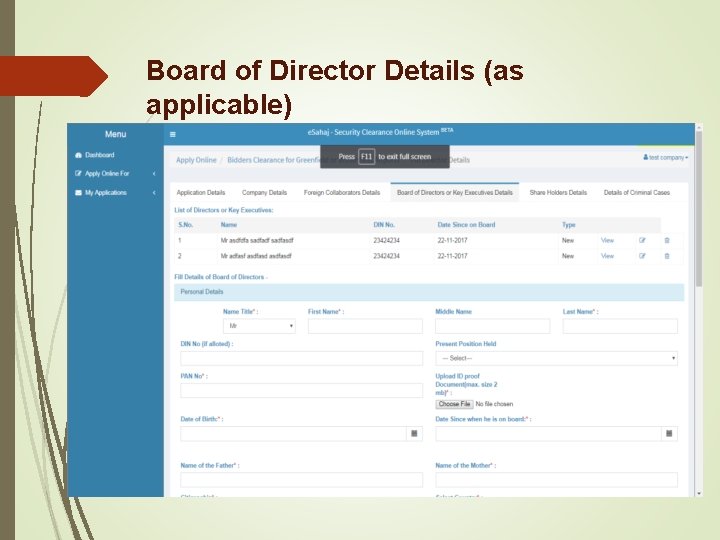Edit row 2 director entry icon

(642, 256)
